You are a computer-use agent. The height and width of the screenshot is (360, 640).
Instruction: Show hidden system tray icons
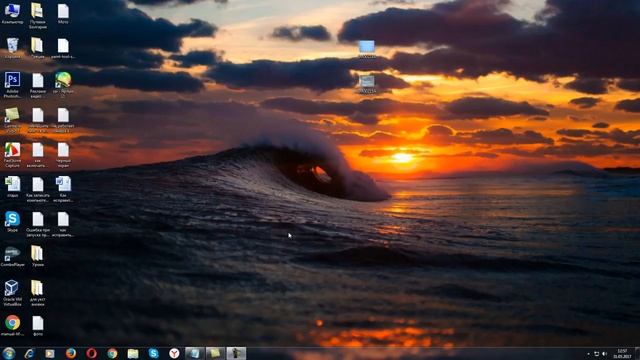pos(588,354)
